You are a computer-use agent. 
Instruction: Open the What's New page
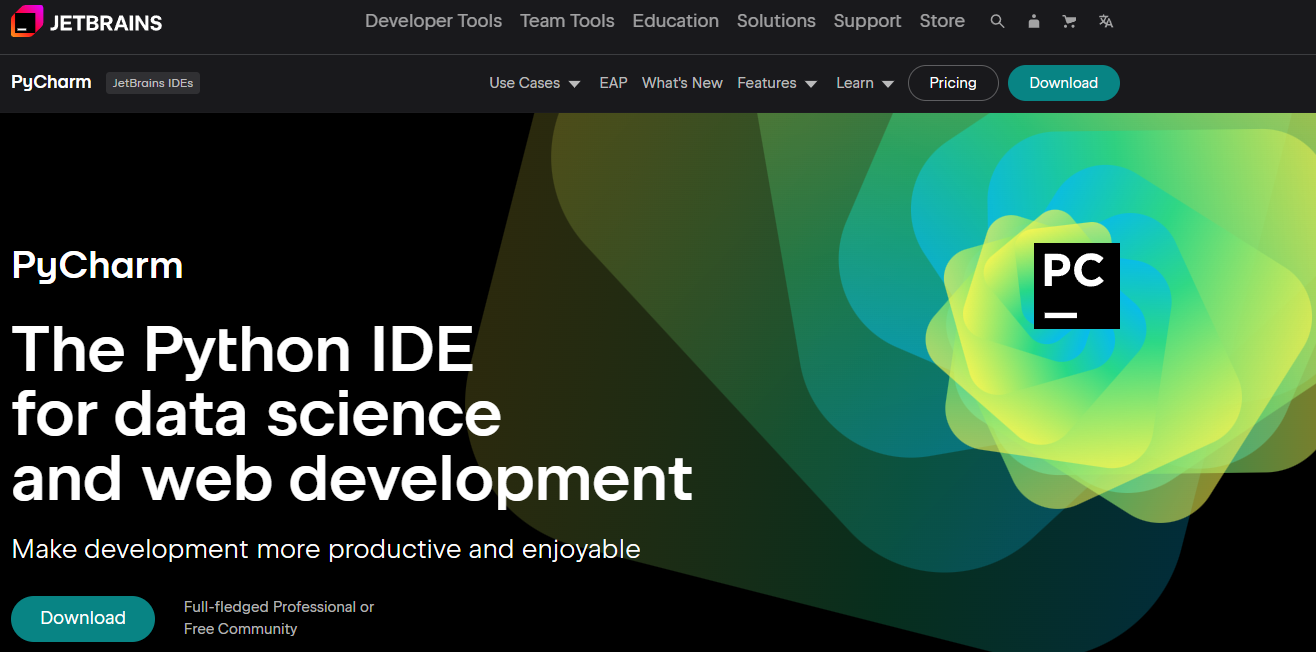coord(682,83)
